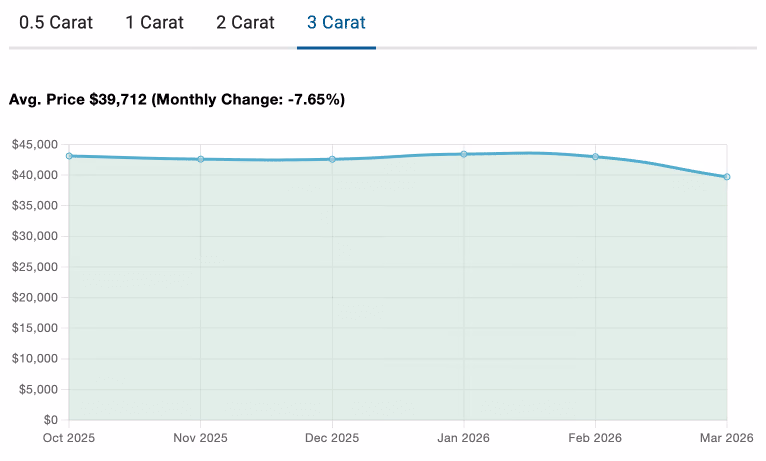766x461 pixels.
Task: Click the Dec 2025 data point
Action: pos(332,159)
